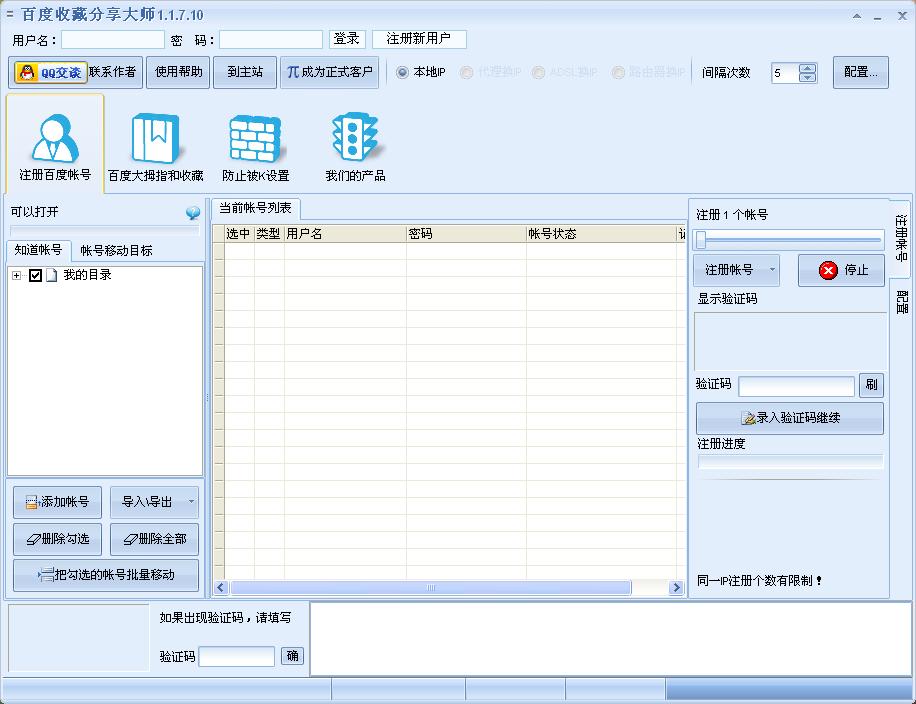Select the 本地IP radio button
The width and height of the screenshot is (916, 704).
(x=402, y=72)
